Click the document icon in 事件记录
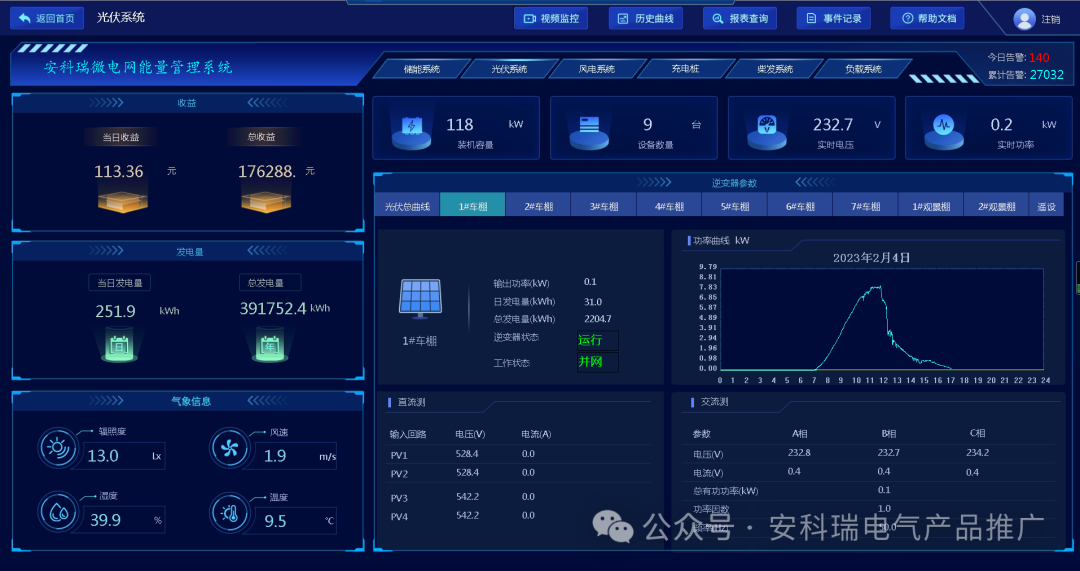This screenshot has height=571, width=1080. (811, 19)
